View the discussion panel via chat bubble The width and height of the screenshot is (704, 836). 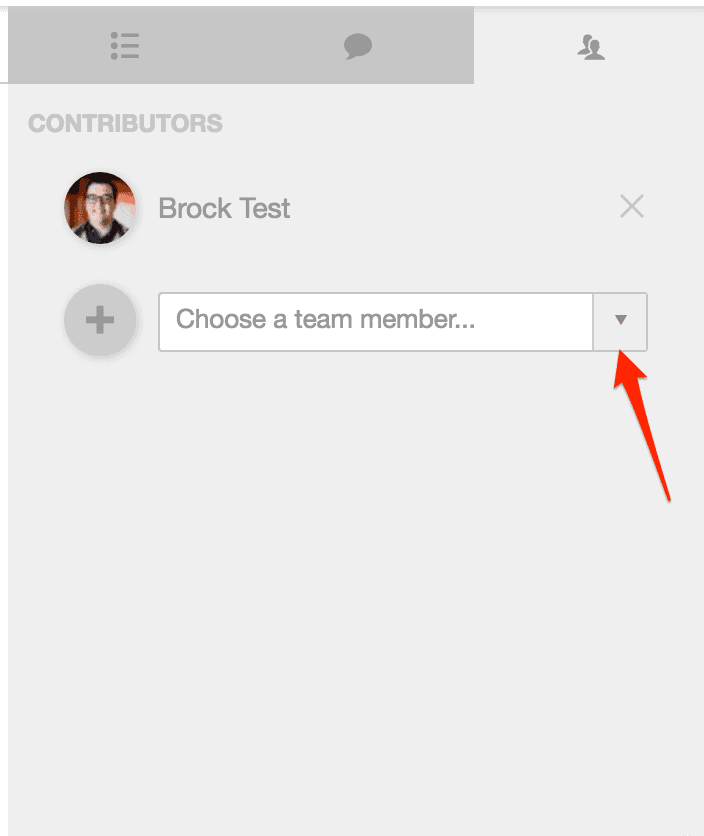coord(358,46)
